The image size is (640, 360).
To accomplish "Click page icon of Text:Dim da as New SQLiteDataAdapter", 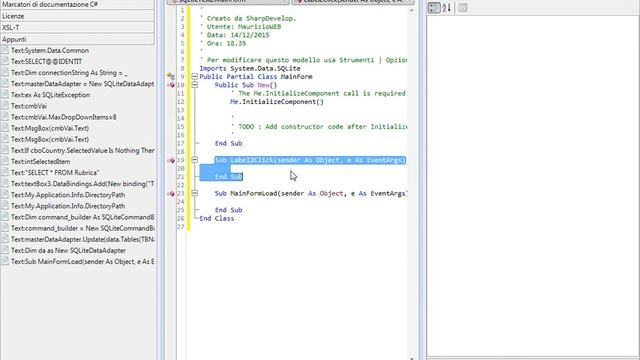I will 5,250.
